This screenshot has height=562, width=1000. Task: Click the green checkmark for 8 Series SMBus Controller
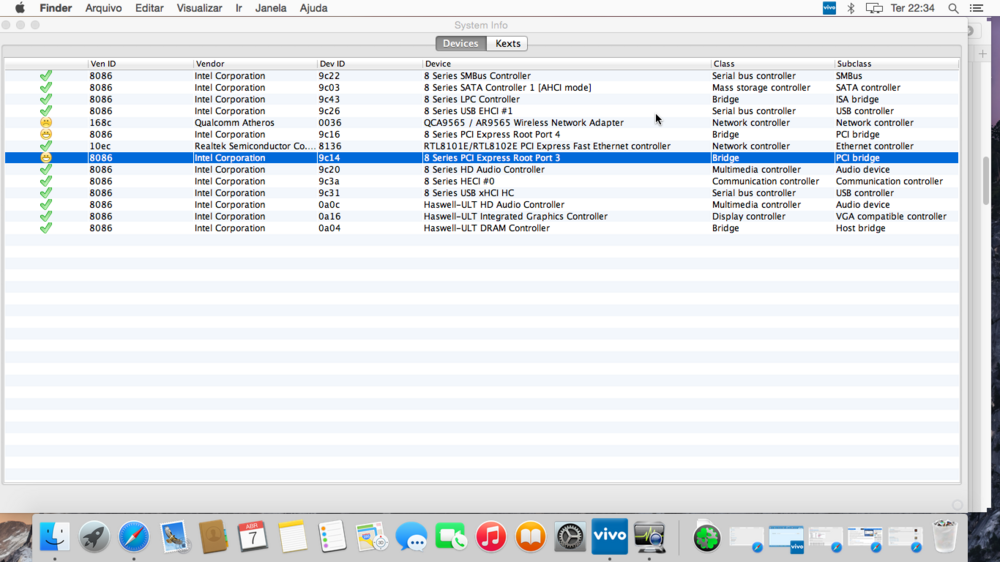46,76
